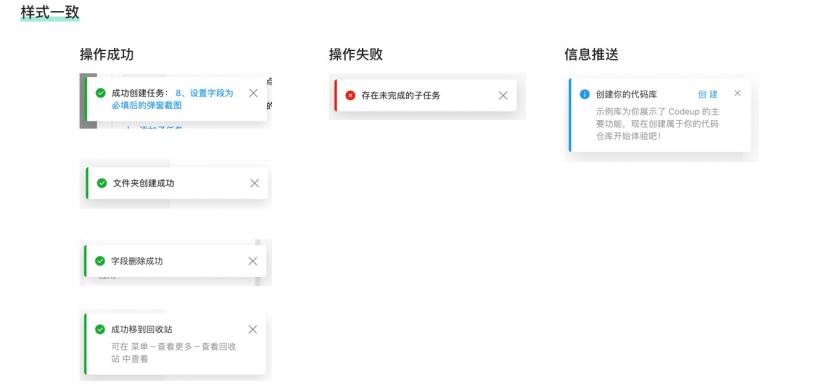Click the green check icon beside 成功移到回收站
The height and width of the screenshot is (389, 840).
[100, 330]
